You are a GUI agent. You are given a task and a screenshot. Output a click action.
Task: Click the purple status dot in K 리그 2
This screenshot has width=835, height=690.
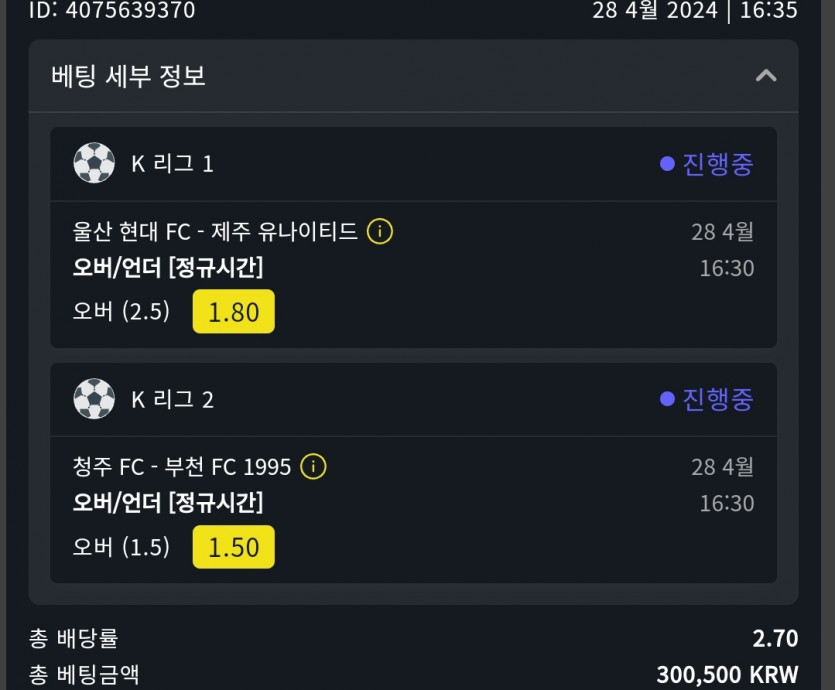coord(667,400)
